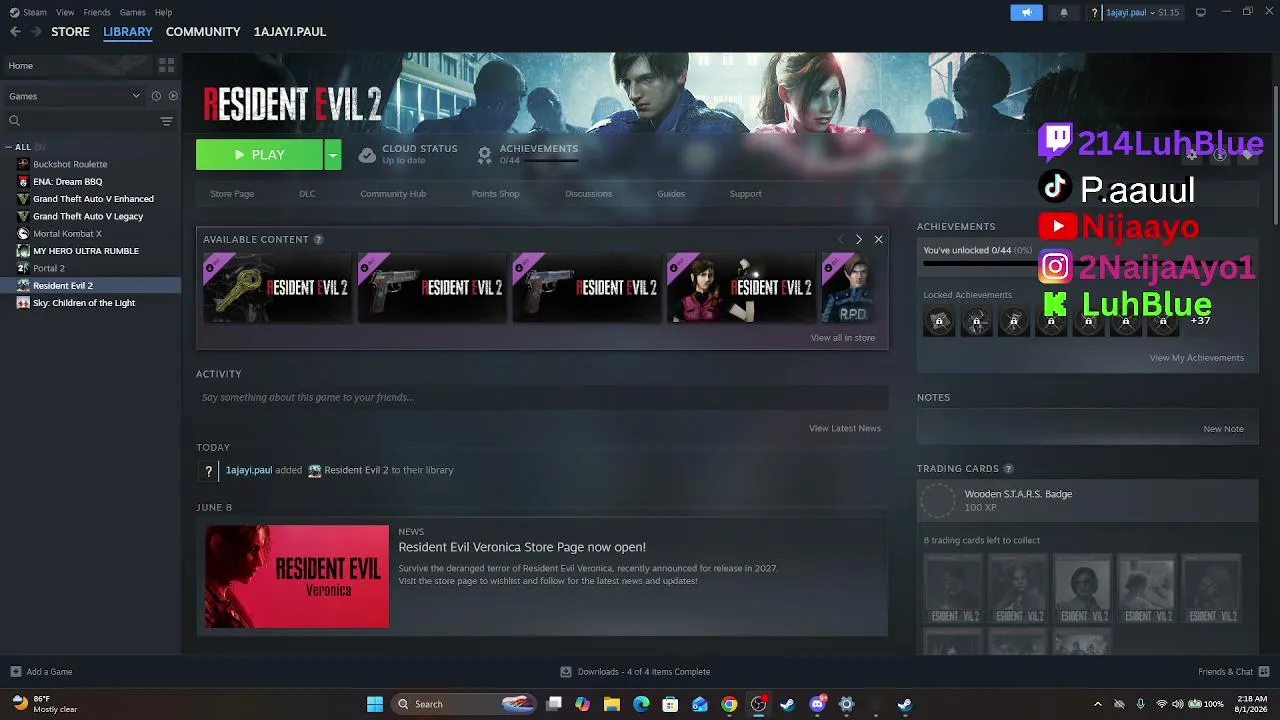Open the Guides link
Image resolution: width=1280 pixels, height=720 pixels.
point(671,194)
